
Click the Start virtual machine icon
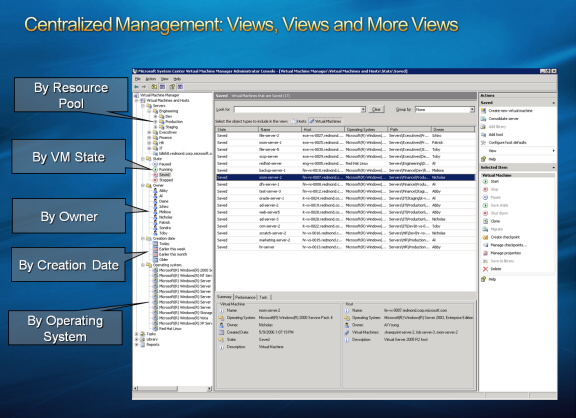[485, 181]
